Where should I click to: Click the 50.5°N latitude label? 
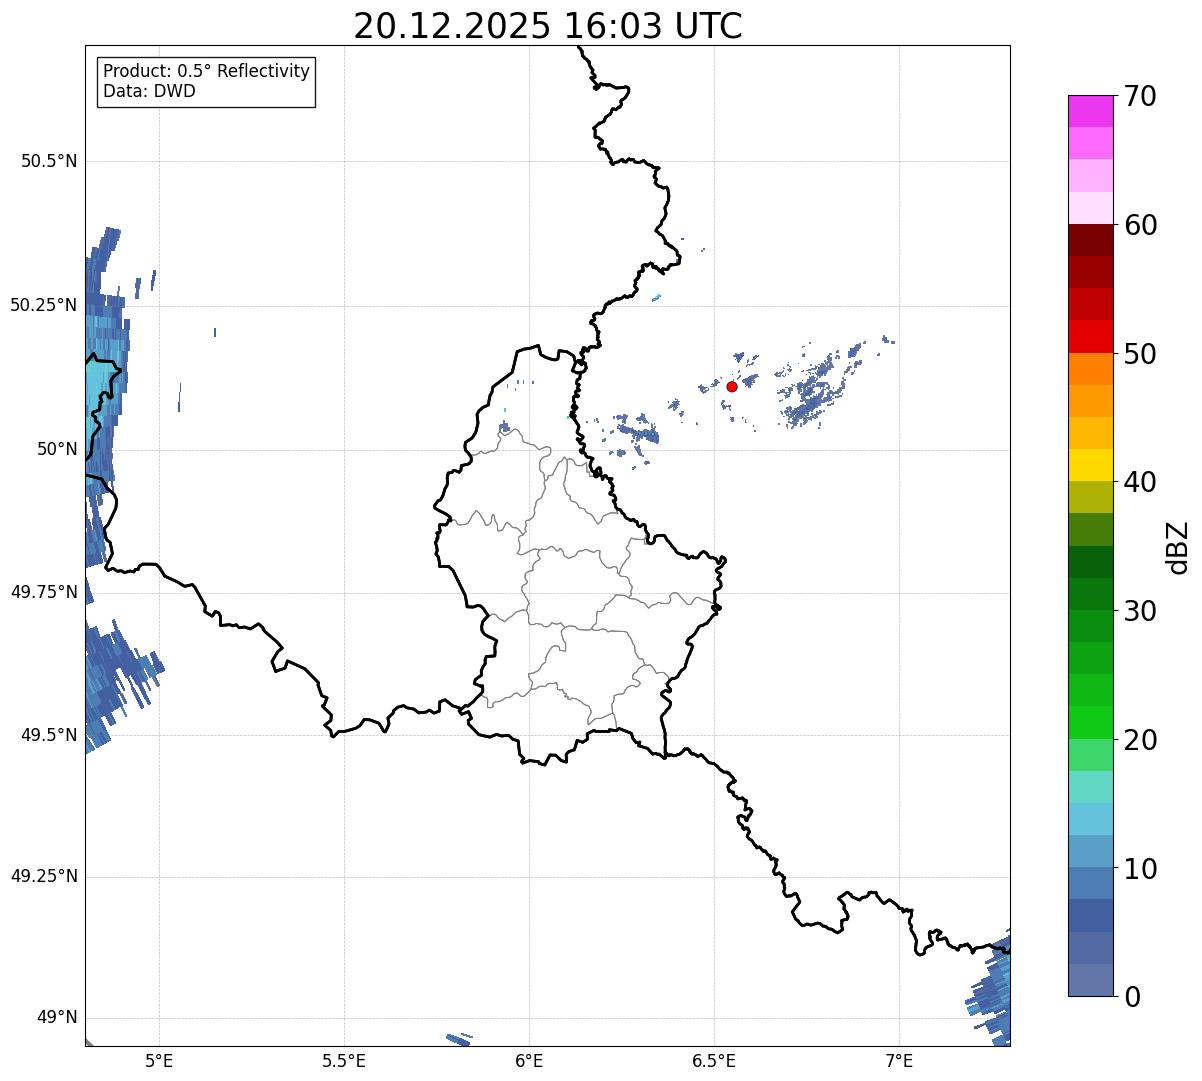(x=49, y=162)
